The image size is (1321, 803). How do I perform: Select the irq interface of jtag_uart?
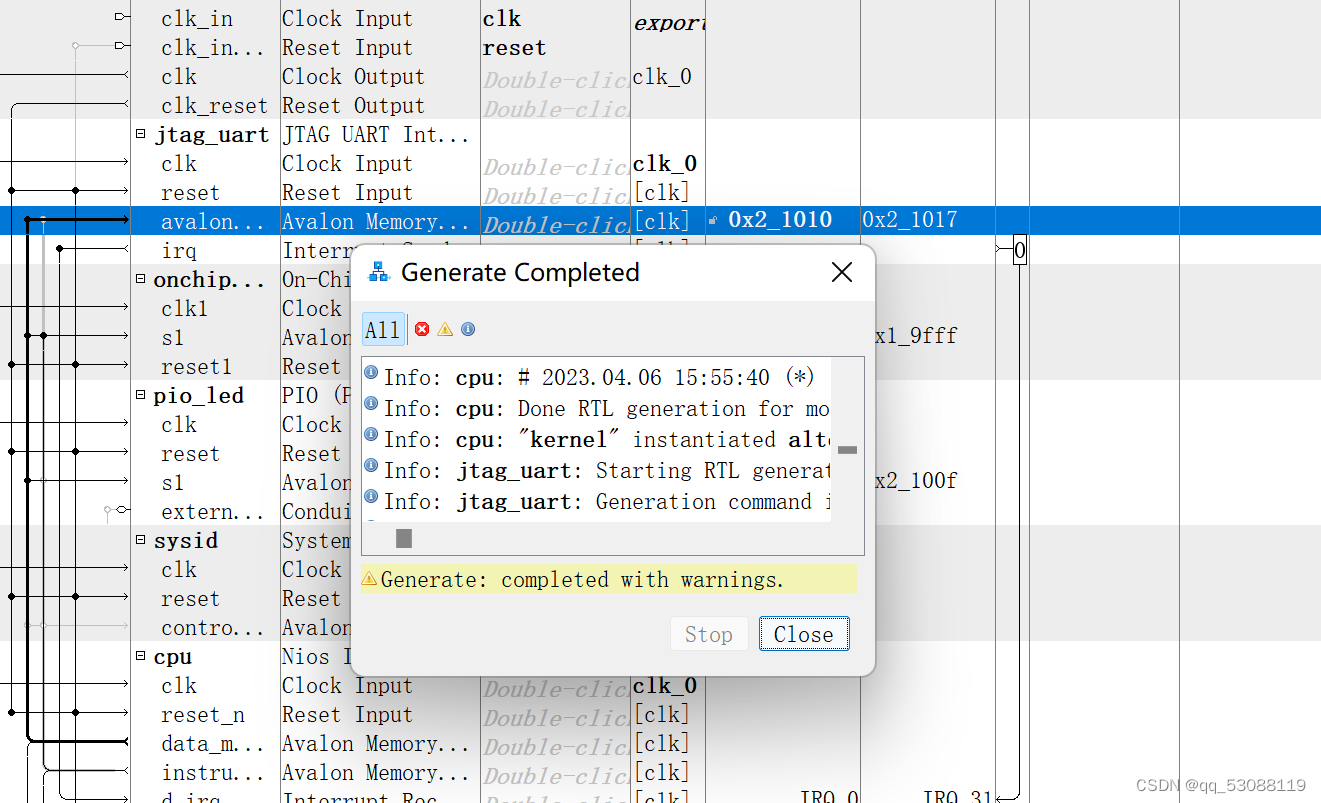pyautogui.click(x=179, y=250)
